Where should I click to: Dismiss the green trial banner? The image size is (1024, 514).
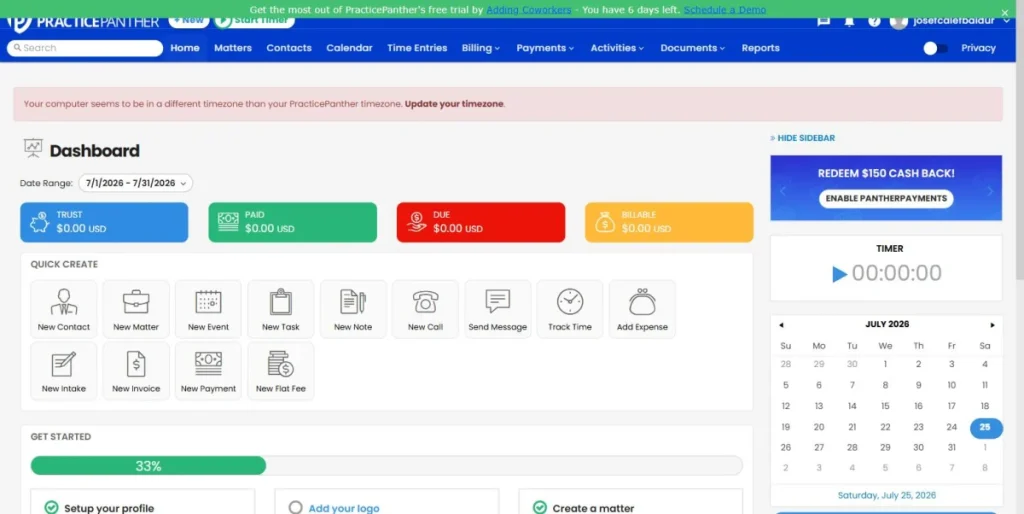pos(1004,12)
